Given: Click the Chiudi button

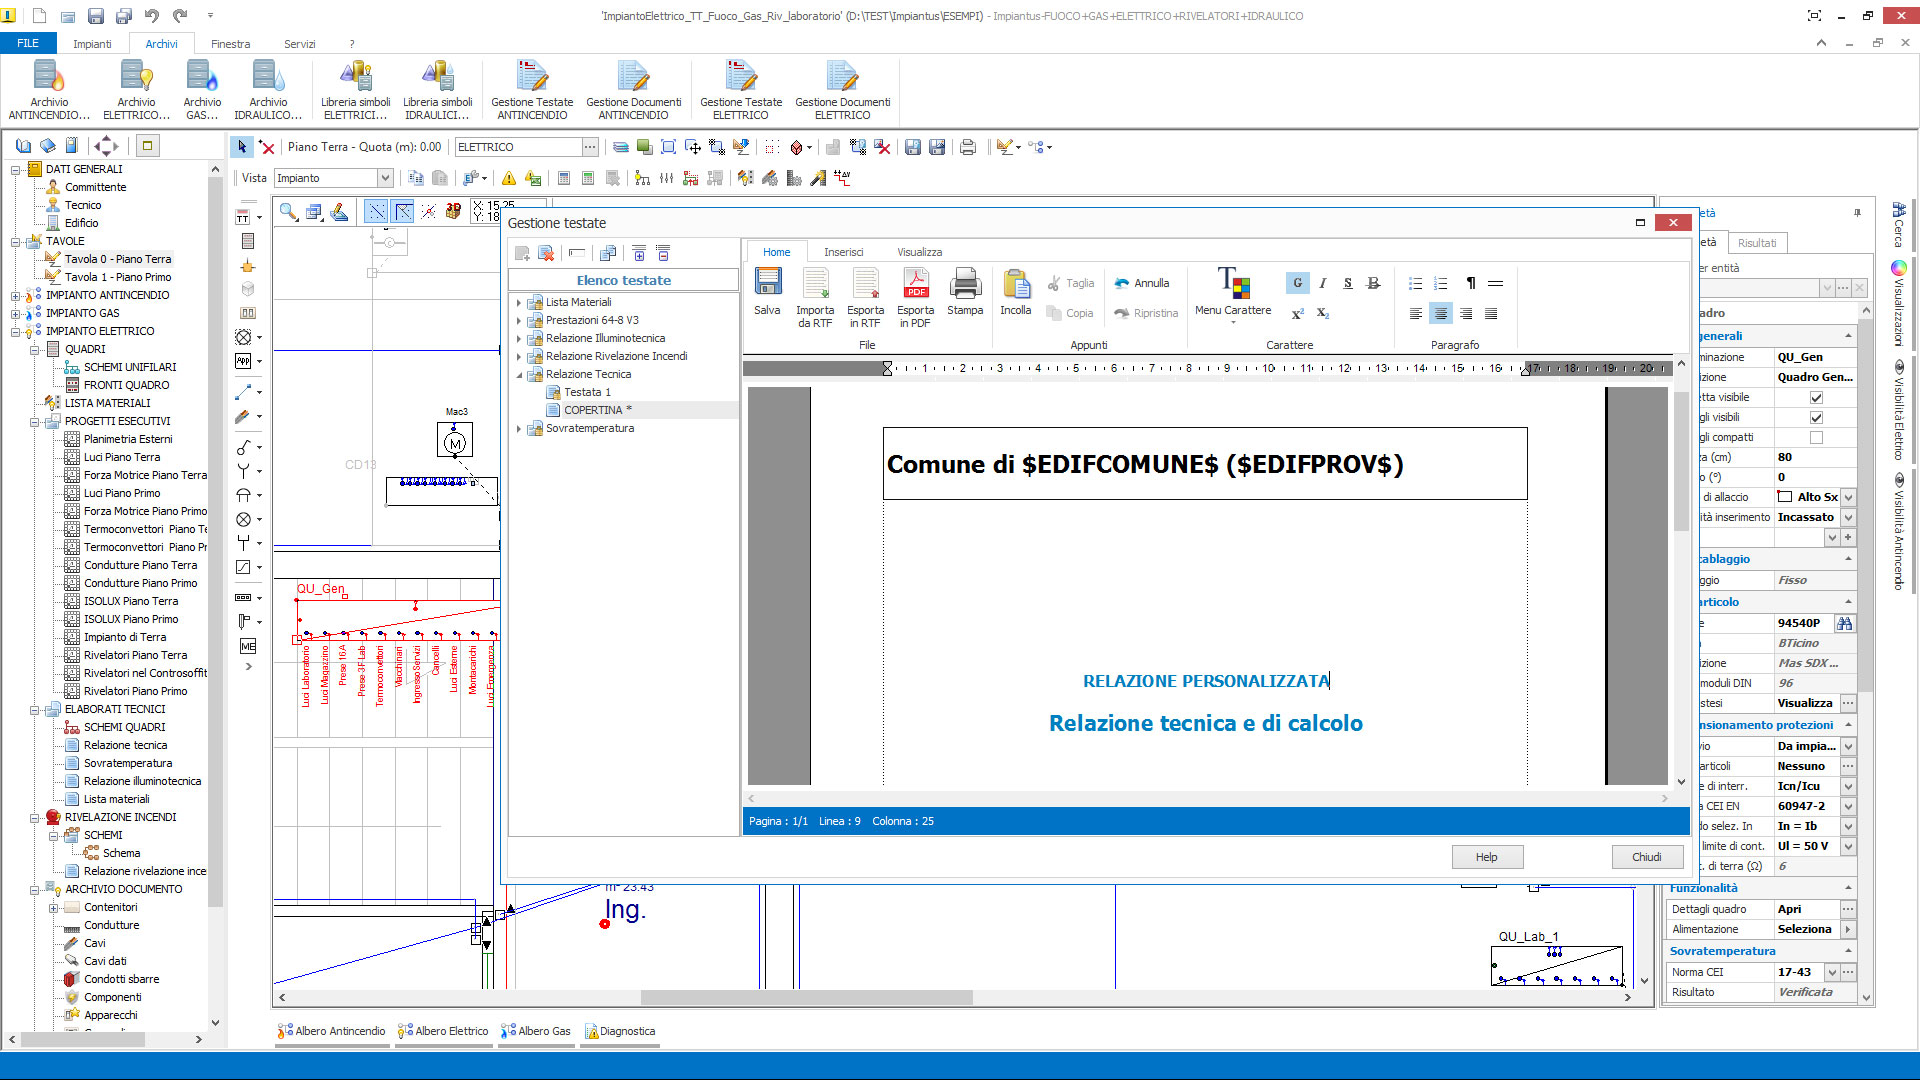Looking at the screenshot, I should tap(1647, 857).
